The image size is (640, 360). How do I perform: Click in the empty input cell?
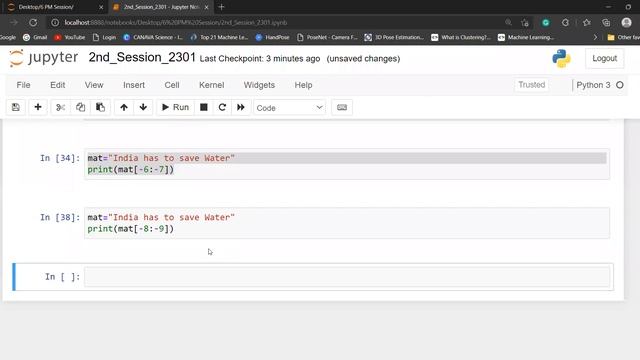coord(347,277)
